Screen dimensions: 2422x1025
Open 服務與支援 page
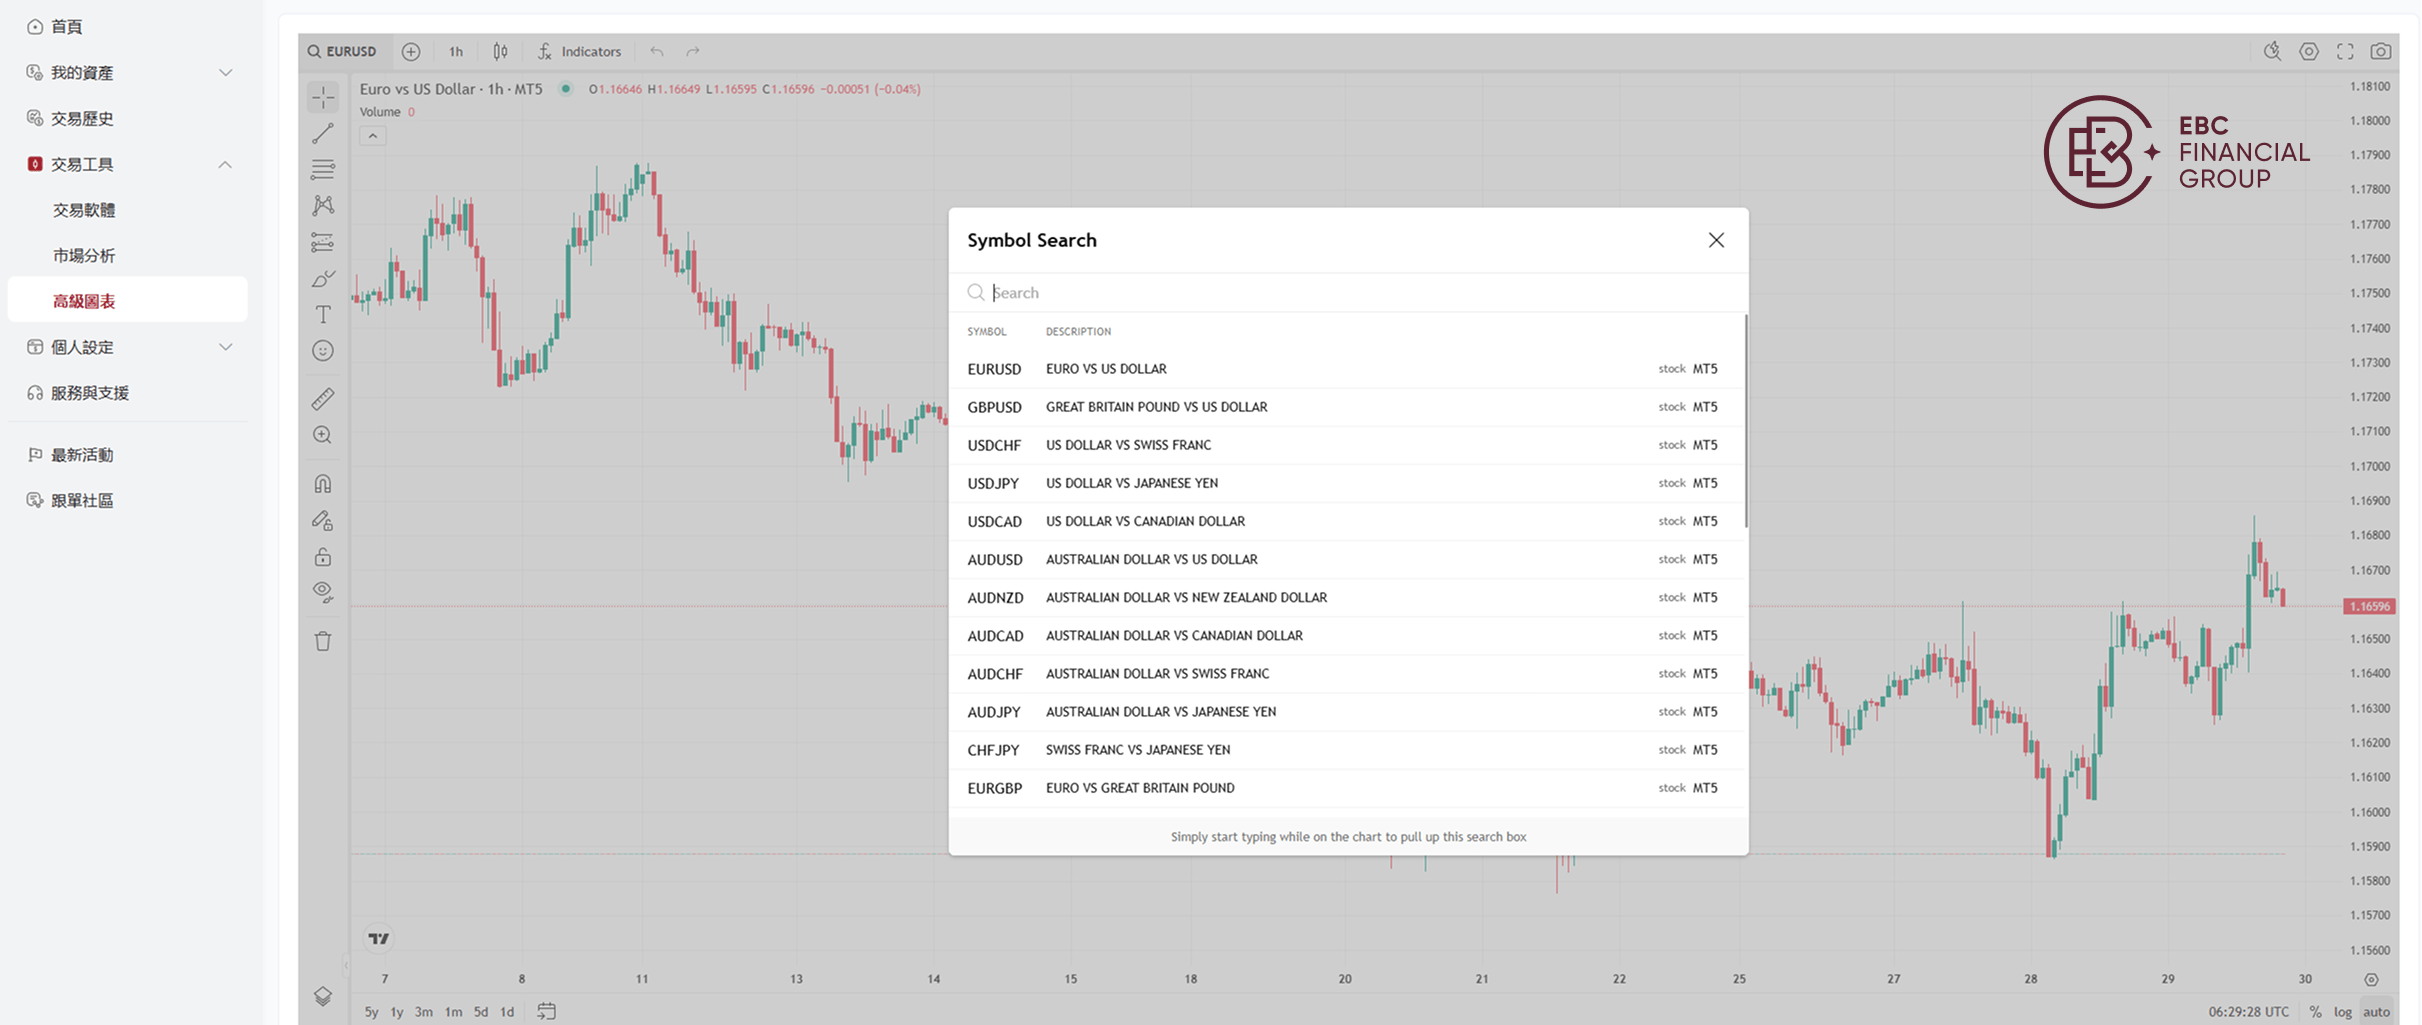(128, 393)
